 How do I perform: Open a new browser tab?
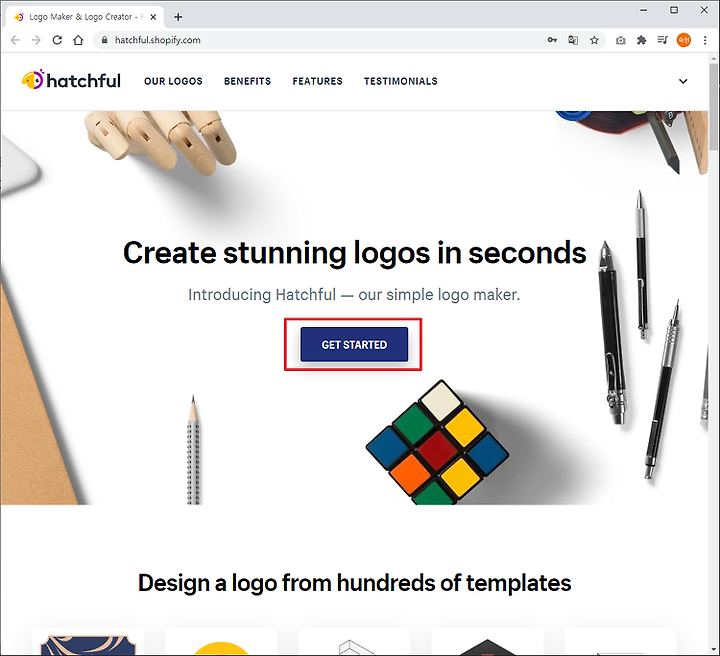178,17
